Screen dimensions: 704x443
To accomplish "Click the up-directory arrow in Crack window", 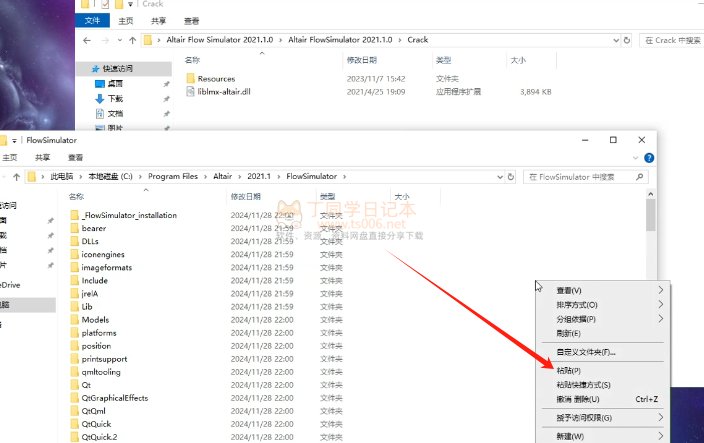I will [133, 40].
